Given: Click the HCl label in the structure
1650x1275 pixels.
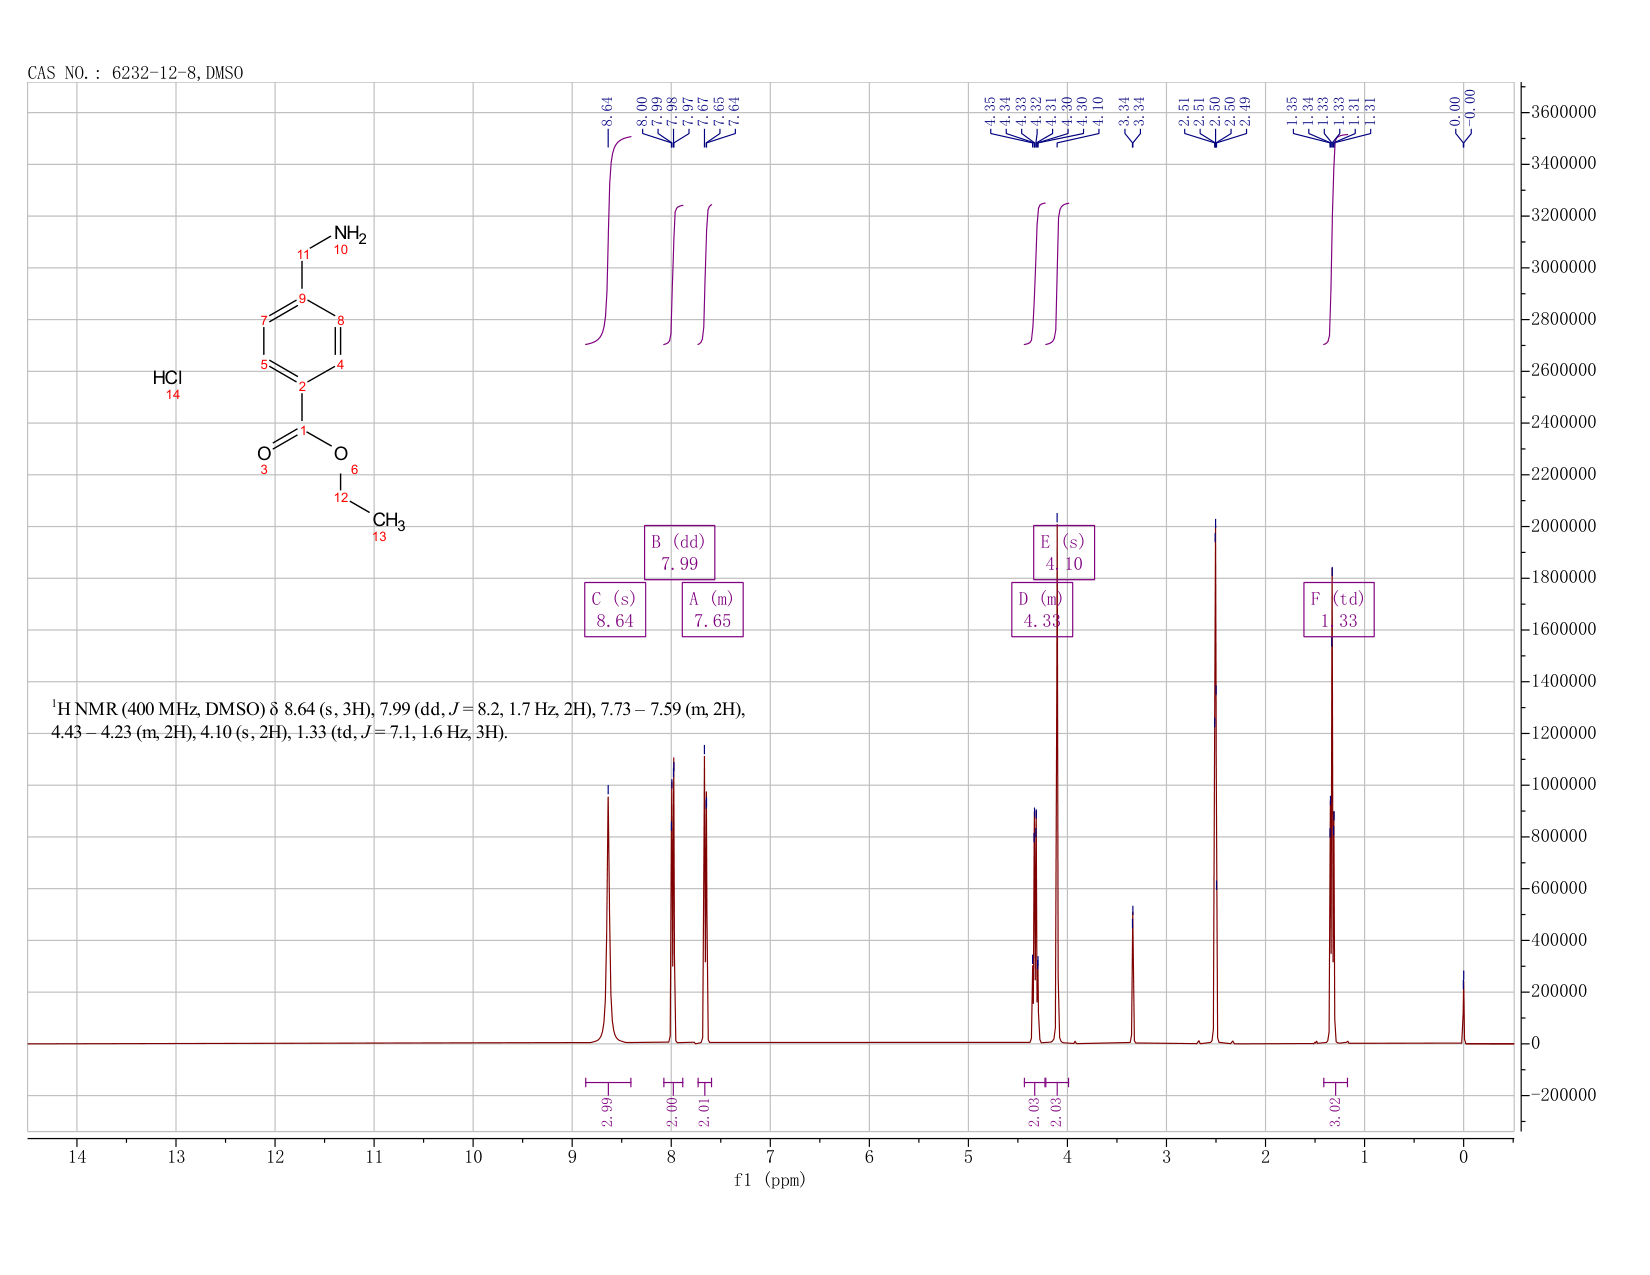Looking at the screenshot, I should click(167, 378).
